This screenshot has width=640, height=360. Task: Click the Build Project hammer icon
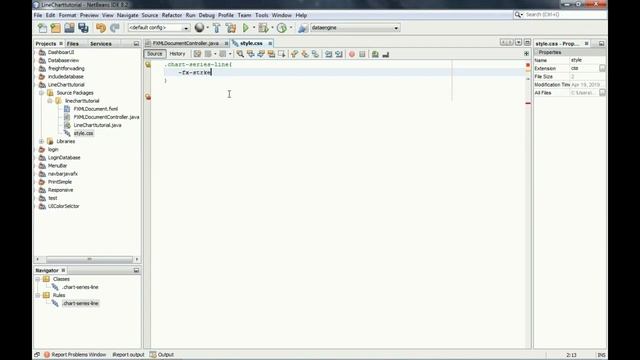pos(217,28)
